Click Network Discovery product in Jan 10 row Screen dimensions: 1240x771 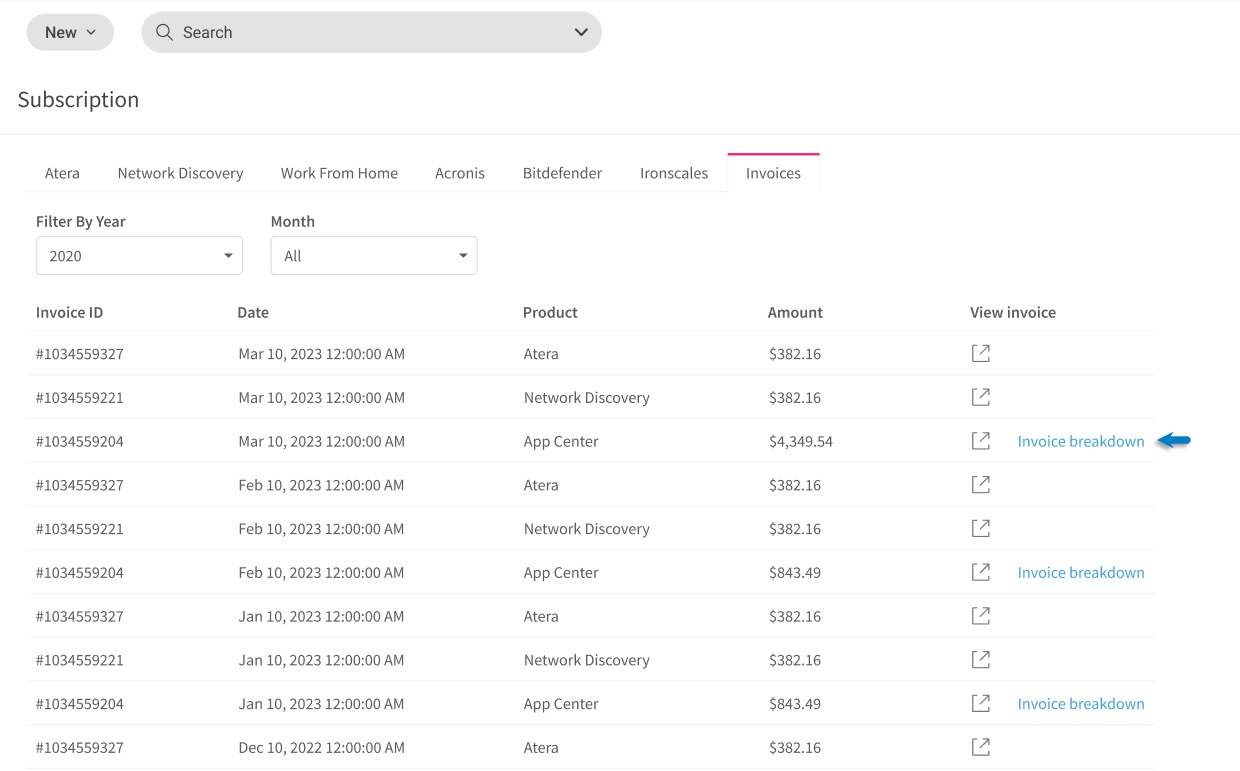(x=587, y=660)
